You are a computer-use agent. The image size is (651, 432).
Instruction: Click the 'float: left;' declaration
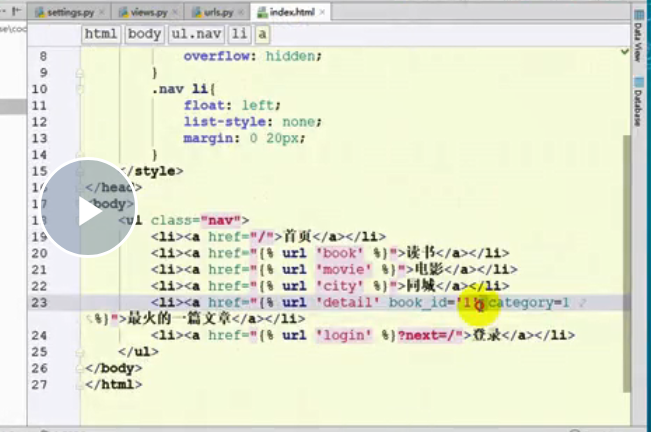(x=232, y=106)
